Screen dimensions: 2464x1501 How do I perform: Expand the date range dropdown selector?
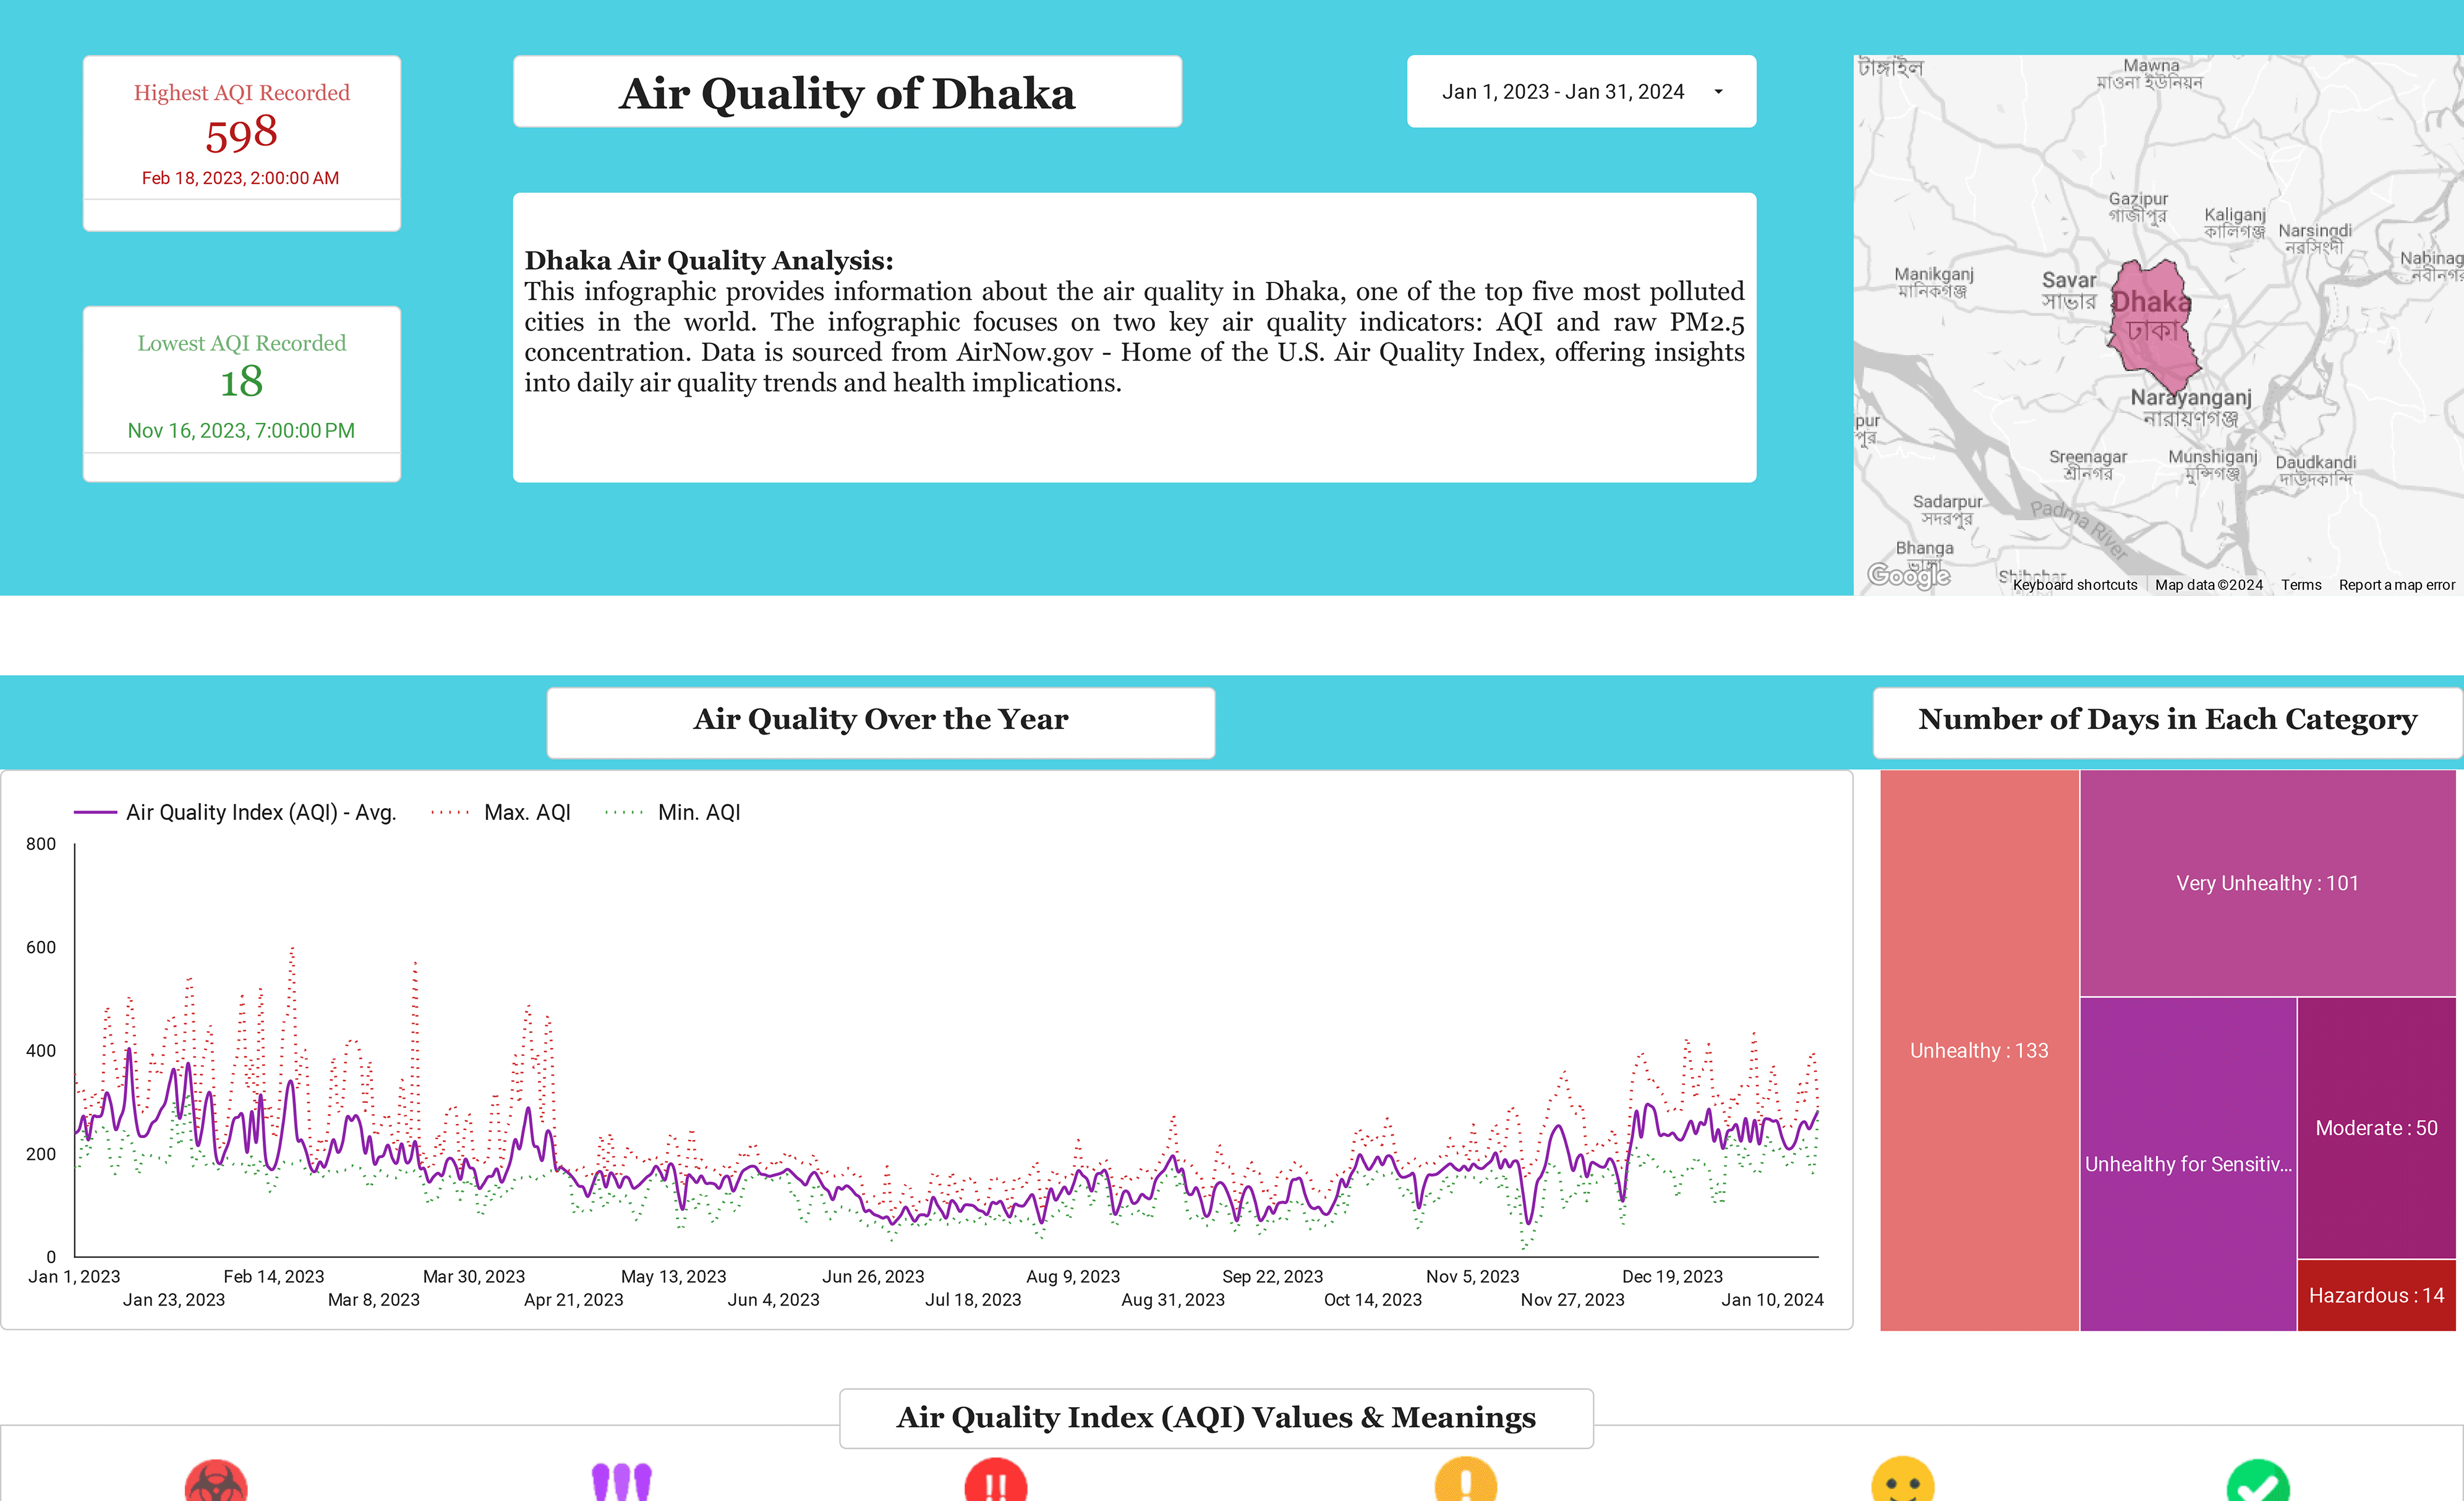pyautogui.click(x=1716, y=90)
